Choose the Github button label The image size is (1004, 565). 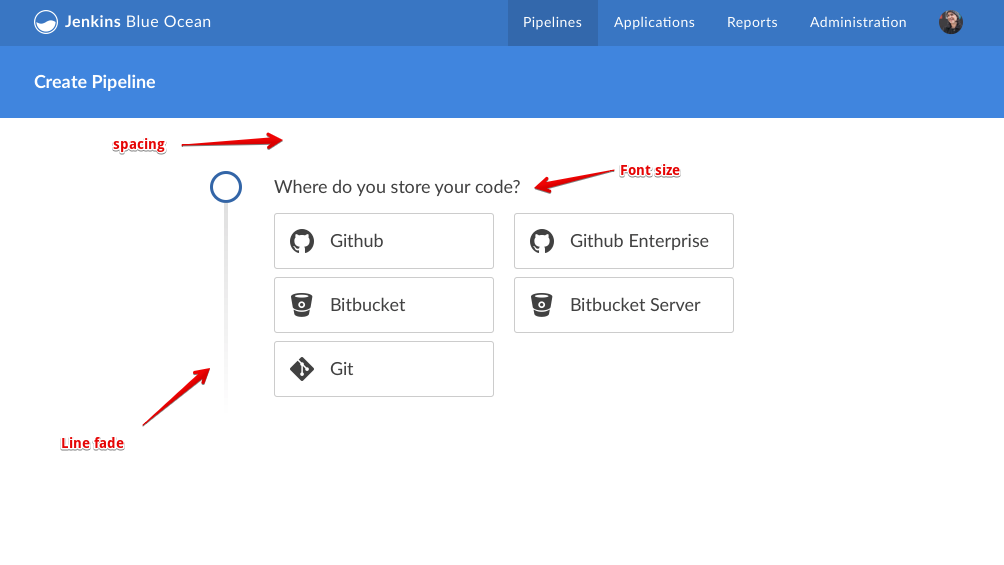click(x=357, y=241)
